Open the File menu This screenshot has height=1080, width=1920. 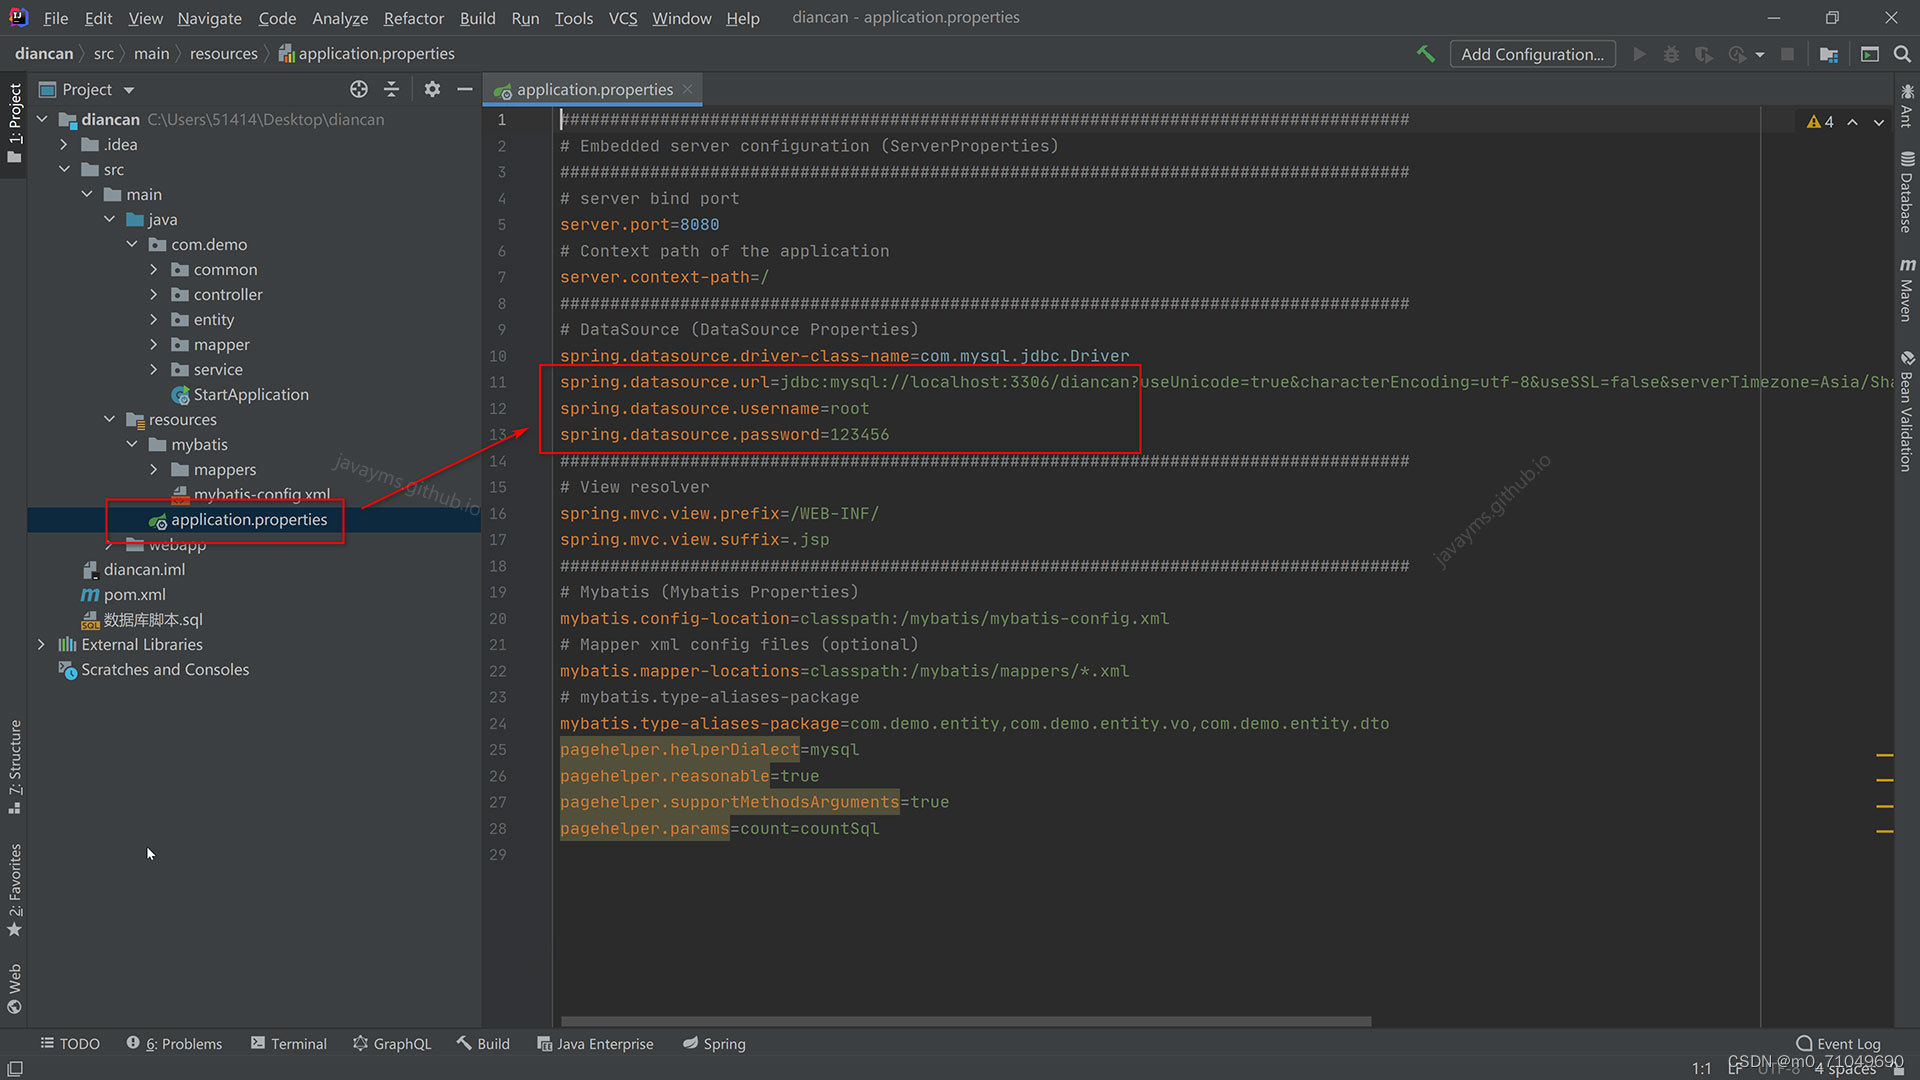click(x=56, y=18)
